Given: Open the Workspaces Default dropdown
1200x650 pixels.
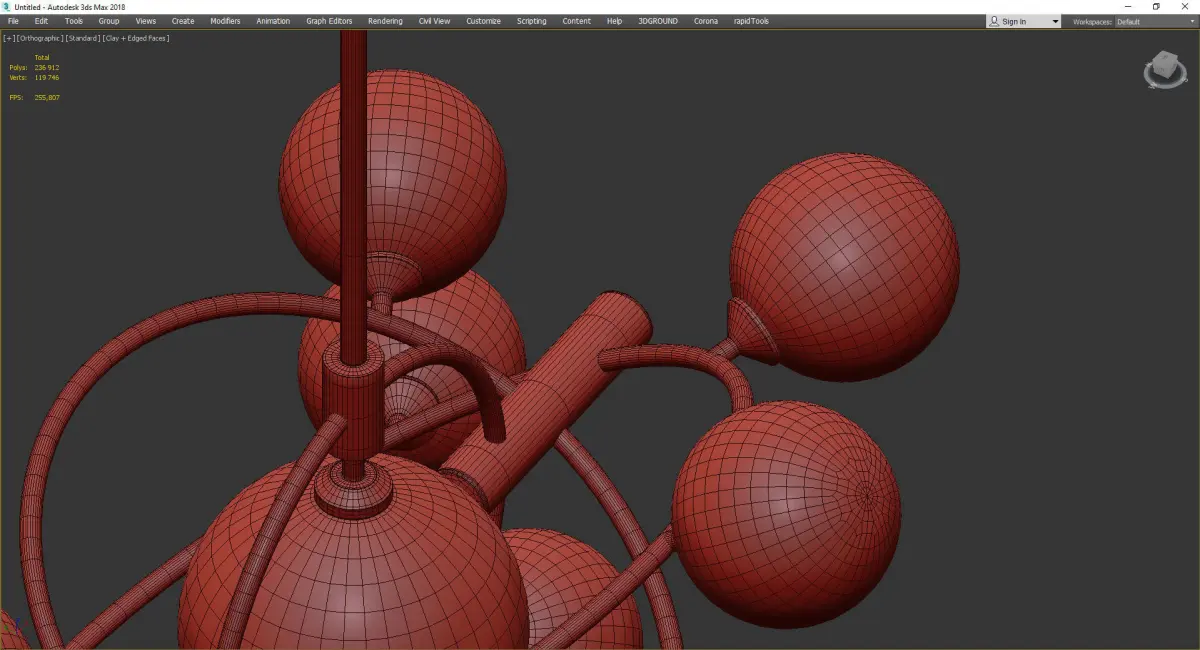Looking at the screenshot, I should [x=1154, y=21].
